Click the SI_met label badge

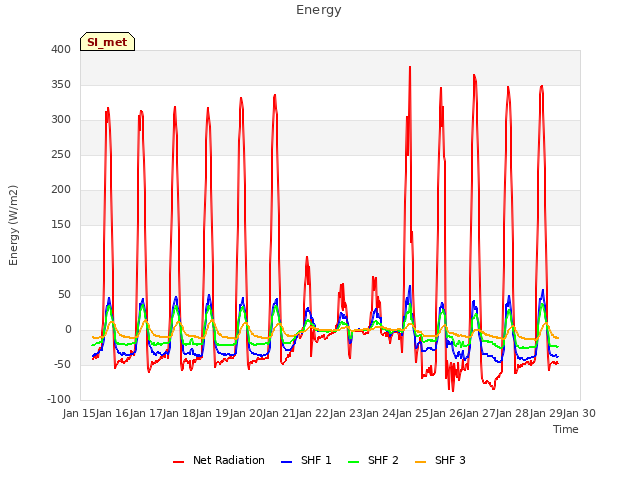coord(107,42)
